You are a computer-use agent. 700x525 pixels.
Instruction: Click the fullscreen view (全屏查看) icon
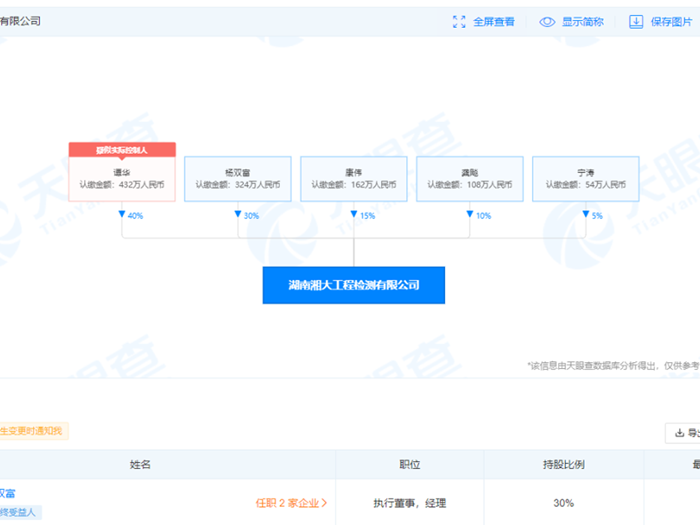tap(459, 21)
